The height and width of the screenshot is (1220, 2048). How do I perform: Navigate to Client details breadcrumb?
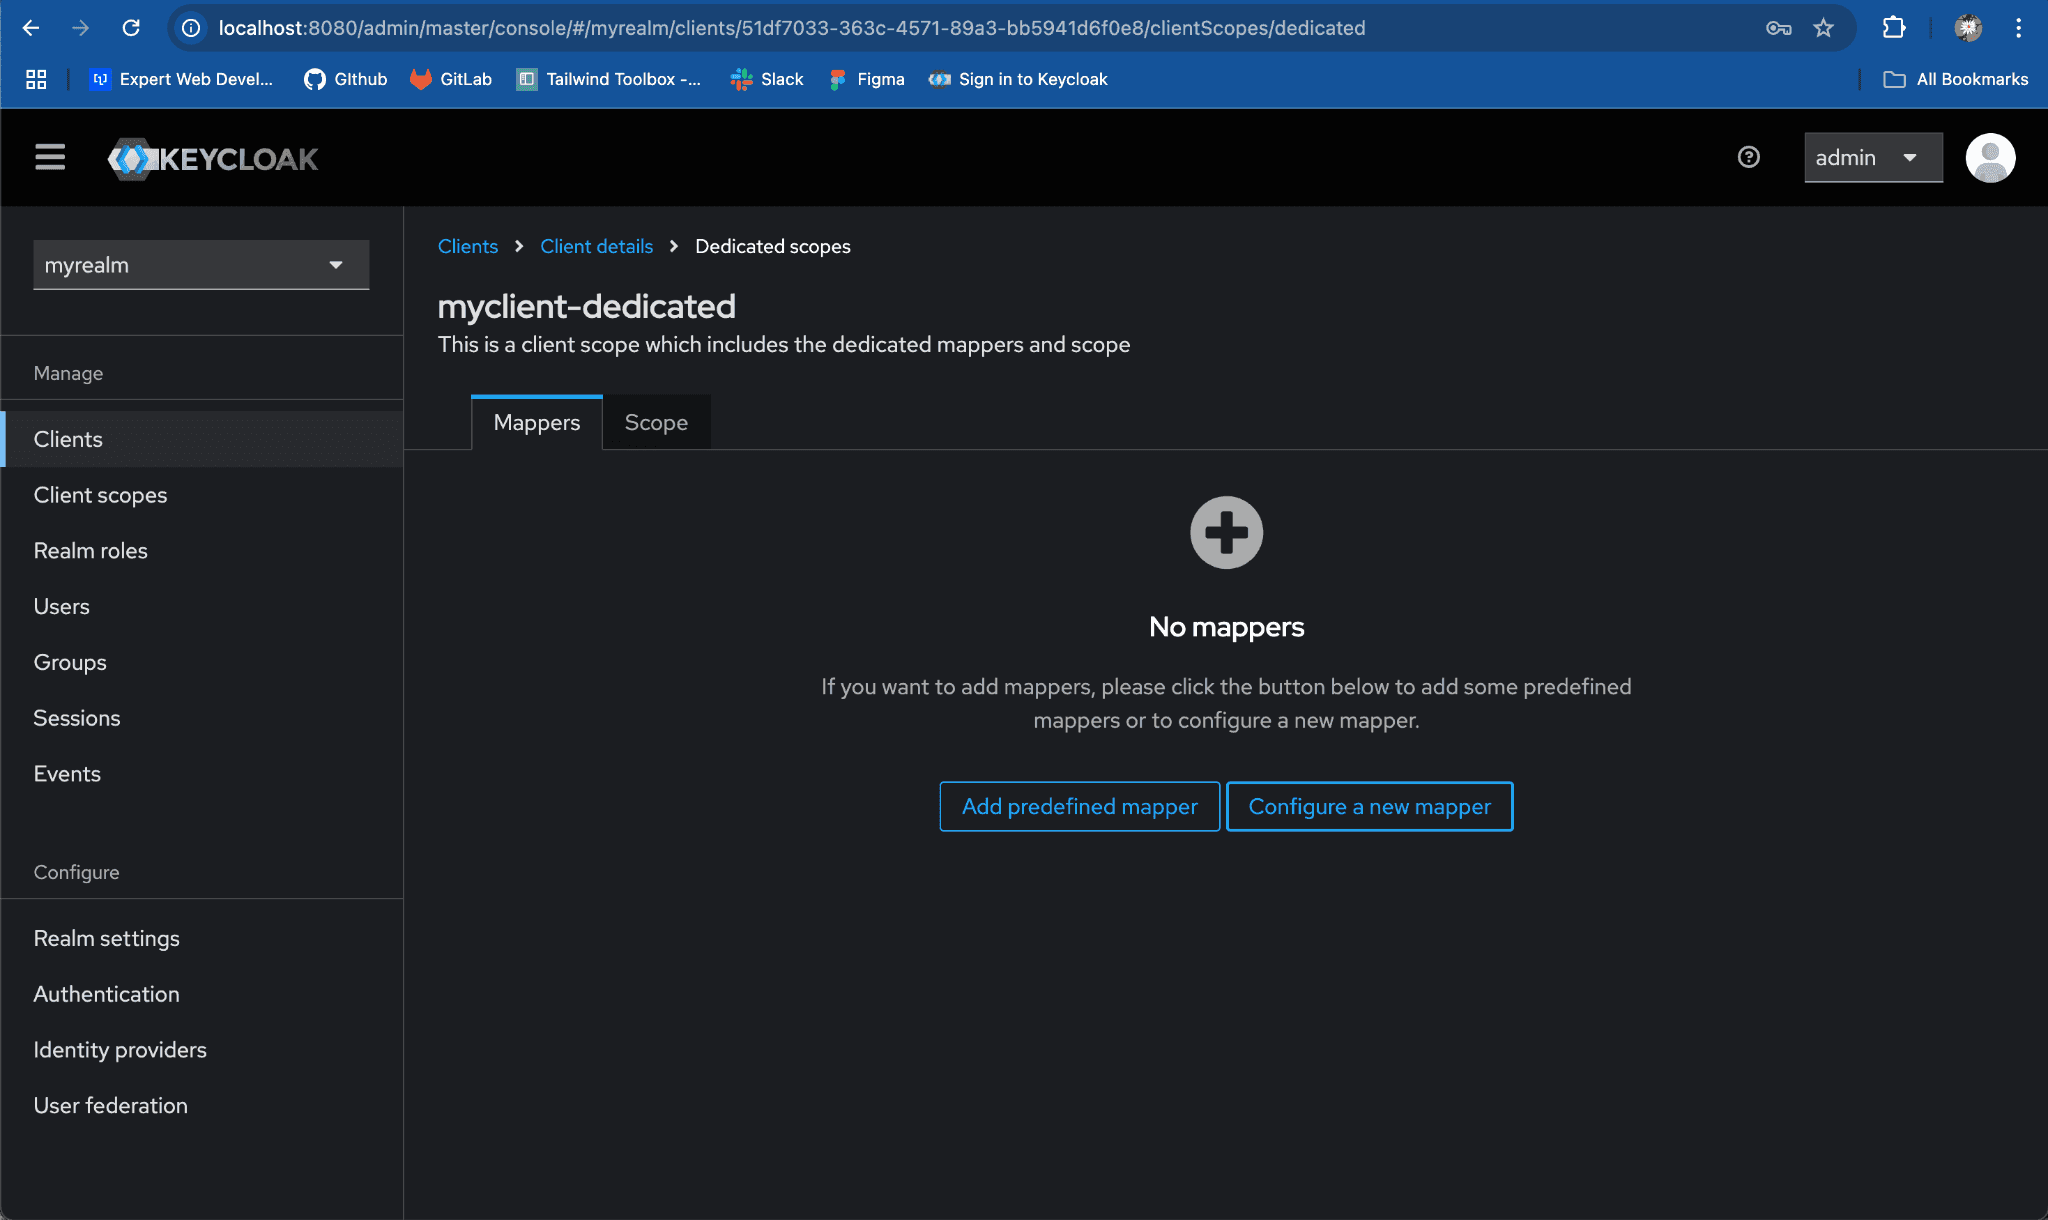tap(596, 246)
